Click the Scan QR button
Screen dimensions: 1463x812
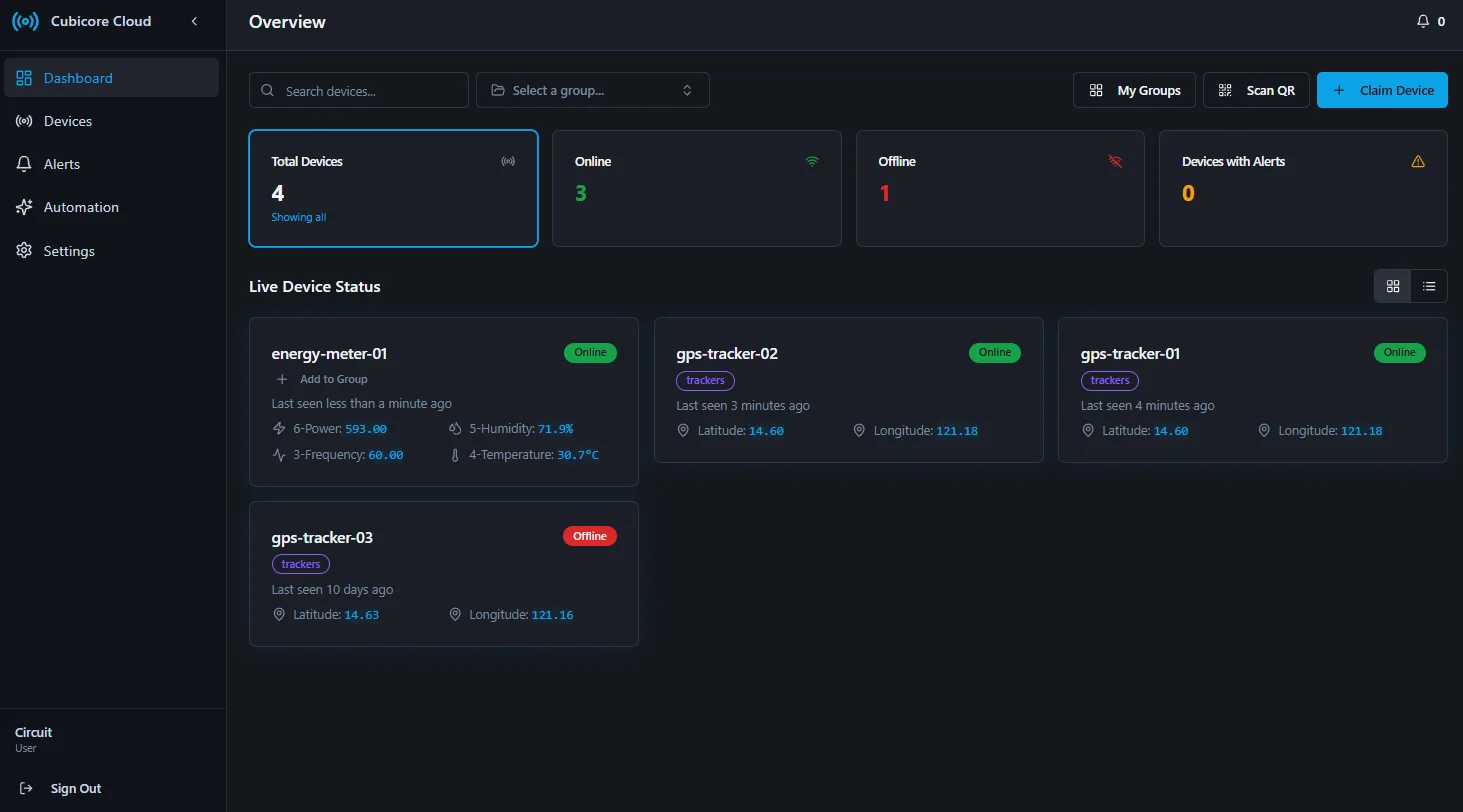1256,90
